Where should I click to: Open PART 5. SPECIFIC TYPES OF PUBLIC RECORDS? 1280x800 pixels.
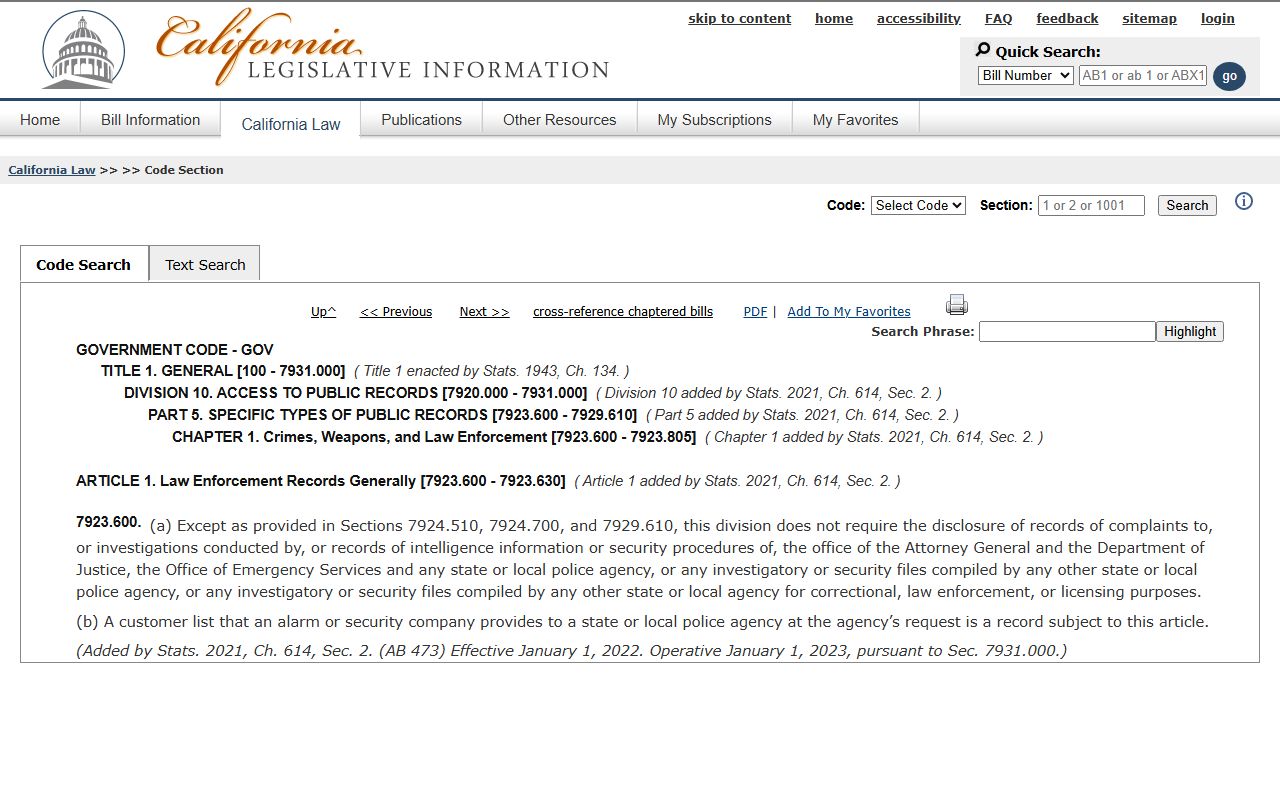392,415
